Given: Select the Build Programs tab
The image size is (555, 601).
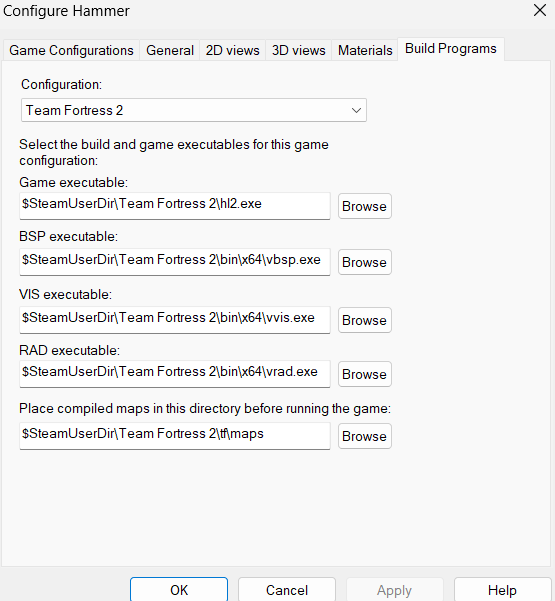Looking at the screenshot, I should 451,49.
